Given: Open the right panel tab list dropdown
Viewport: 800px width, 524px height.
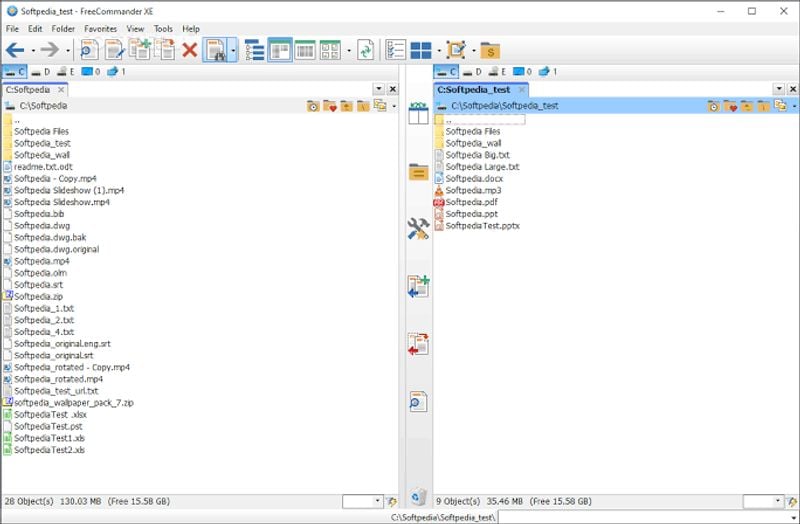Looking at the screenshot, I should coord(779,89).
